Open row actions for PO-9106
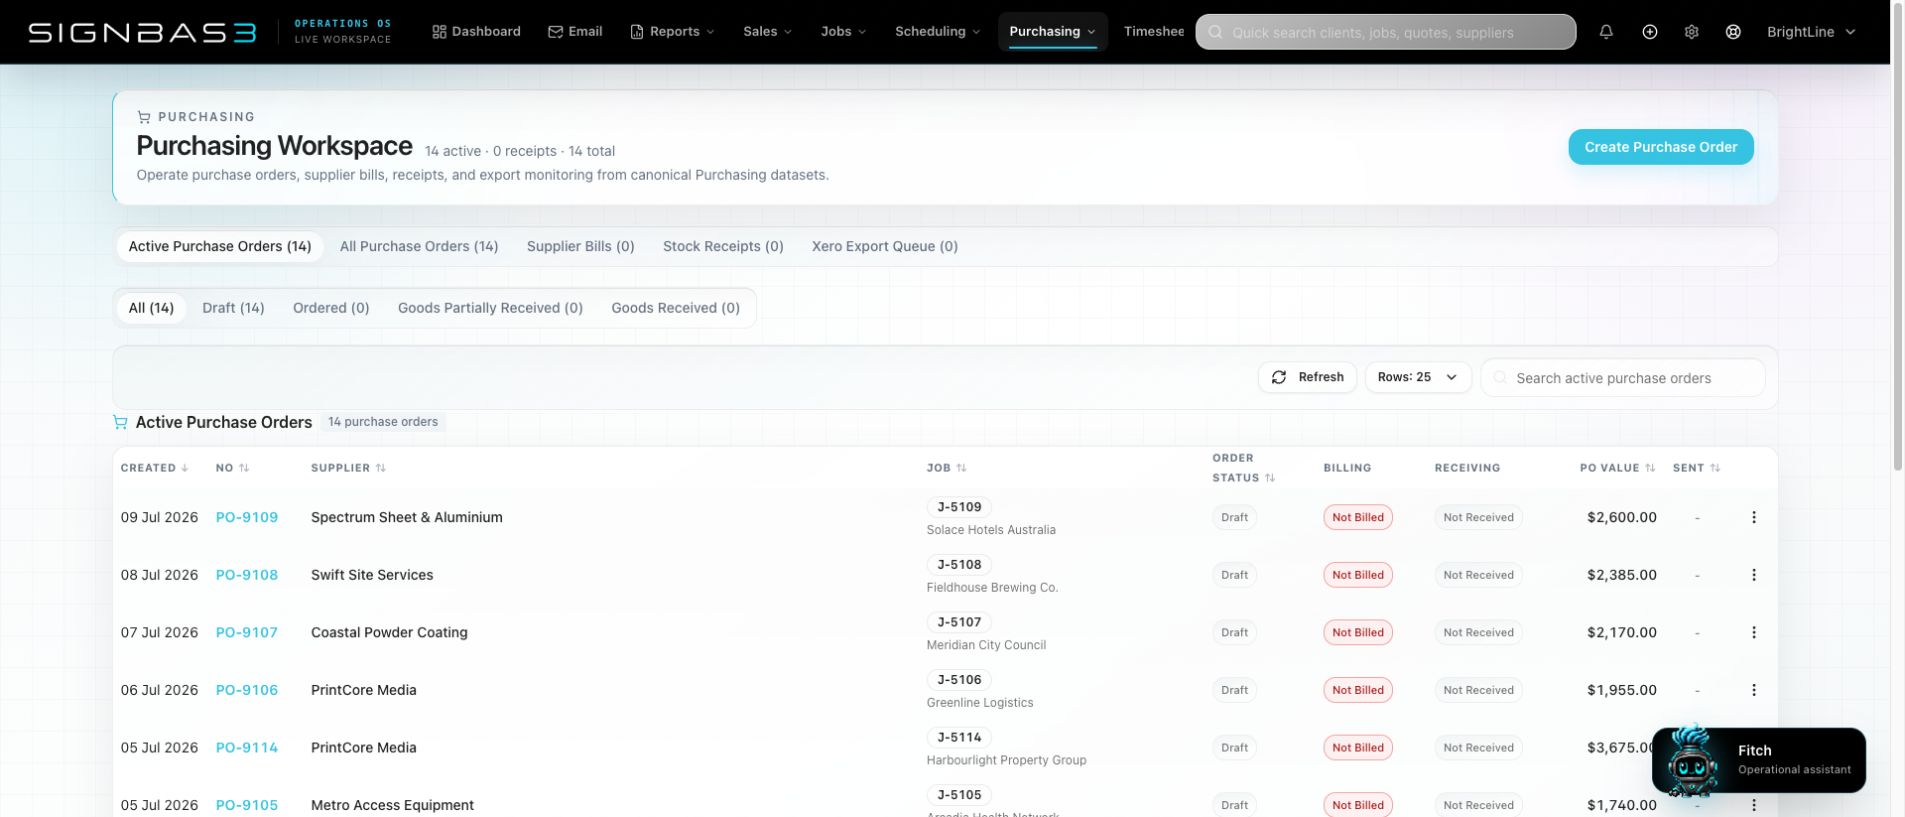 tap(1754, 690)
